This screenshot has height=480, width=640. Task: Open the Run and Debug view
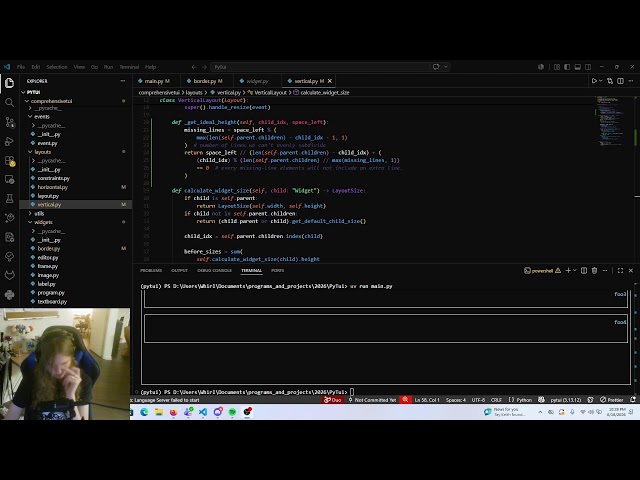[x=9, y=141]
